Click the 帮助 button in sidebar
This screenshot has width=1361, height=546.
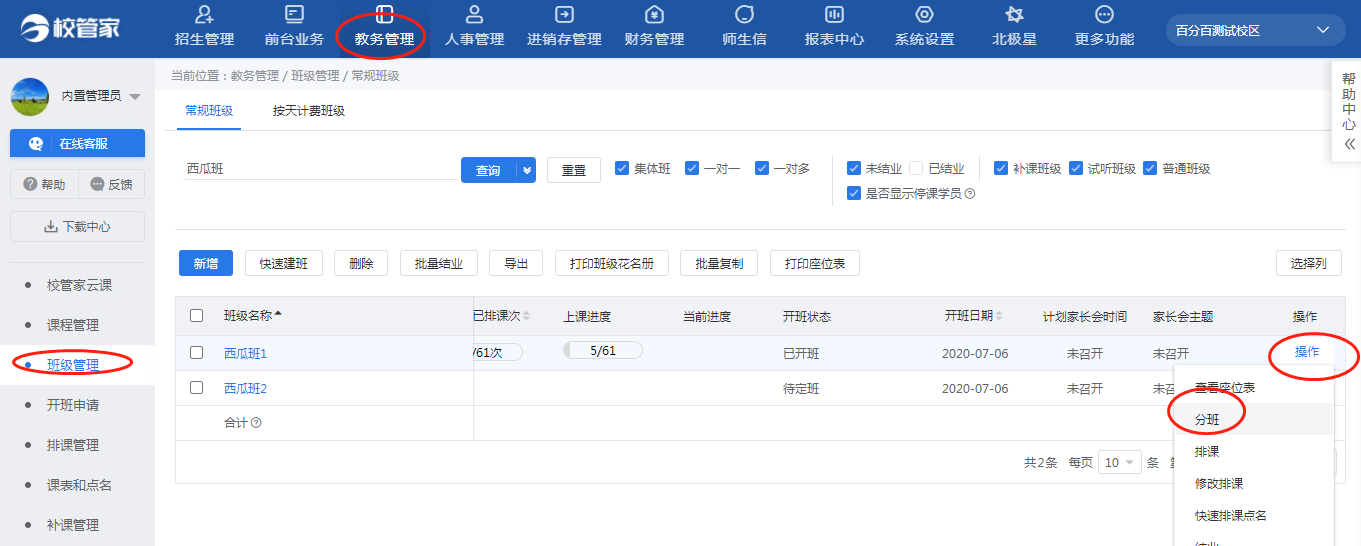pos(44,184)
